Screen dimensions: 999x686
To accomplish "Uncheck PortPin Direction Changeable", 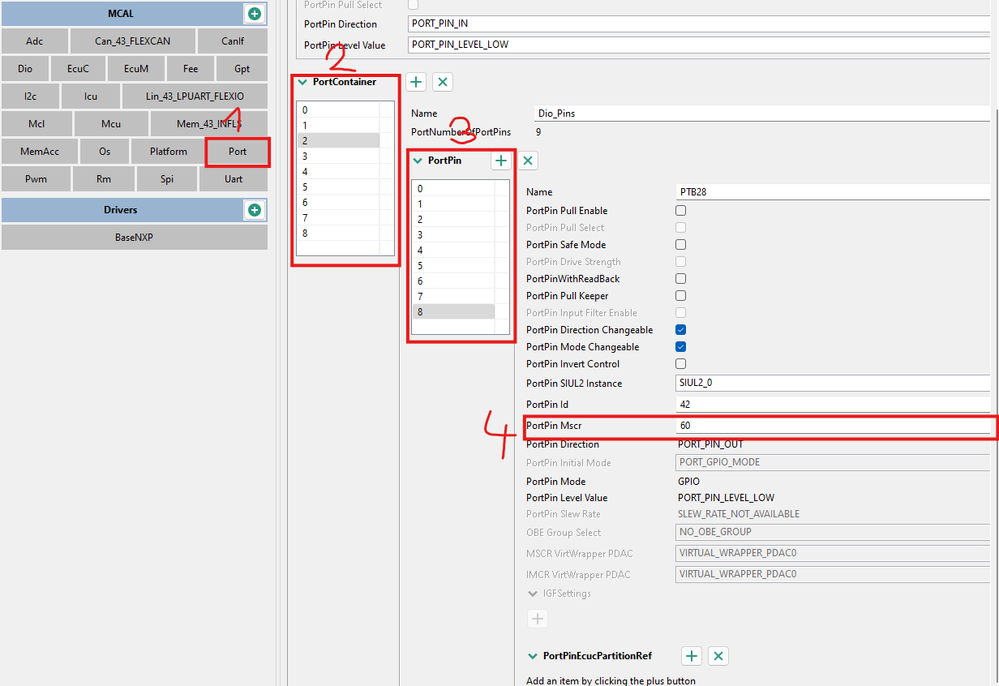I will point(680,329).
